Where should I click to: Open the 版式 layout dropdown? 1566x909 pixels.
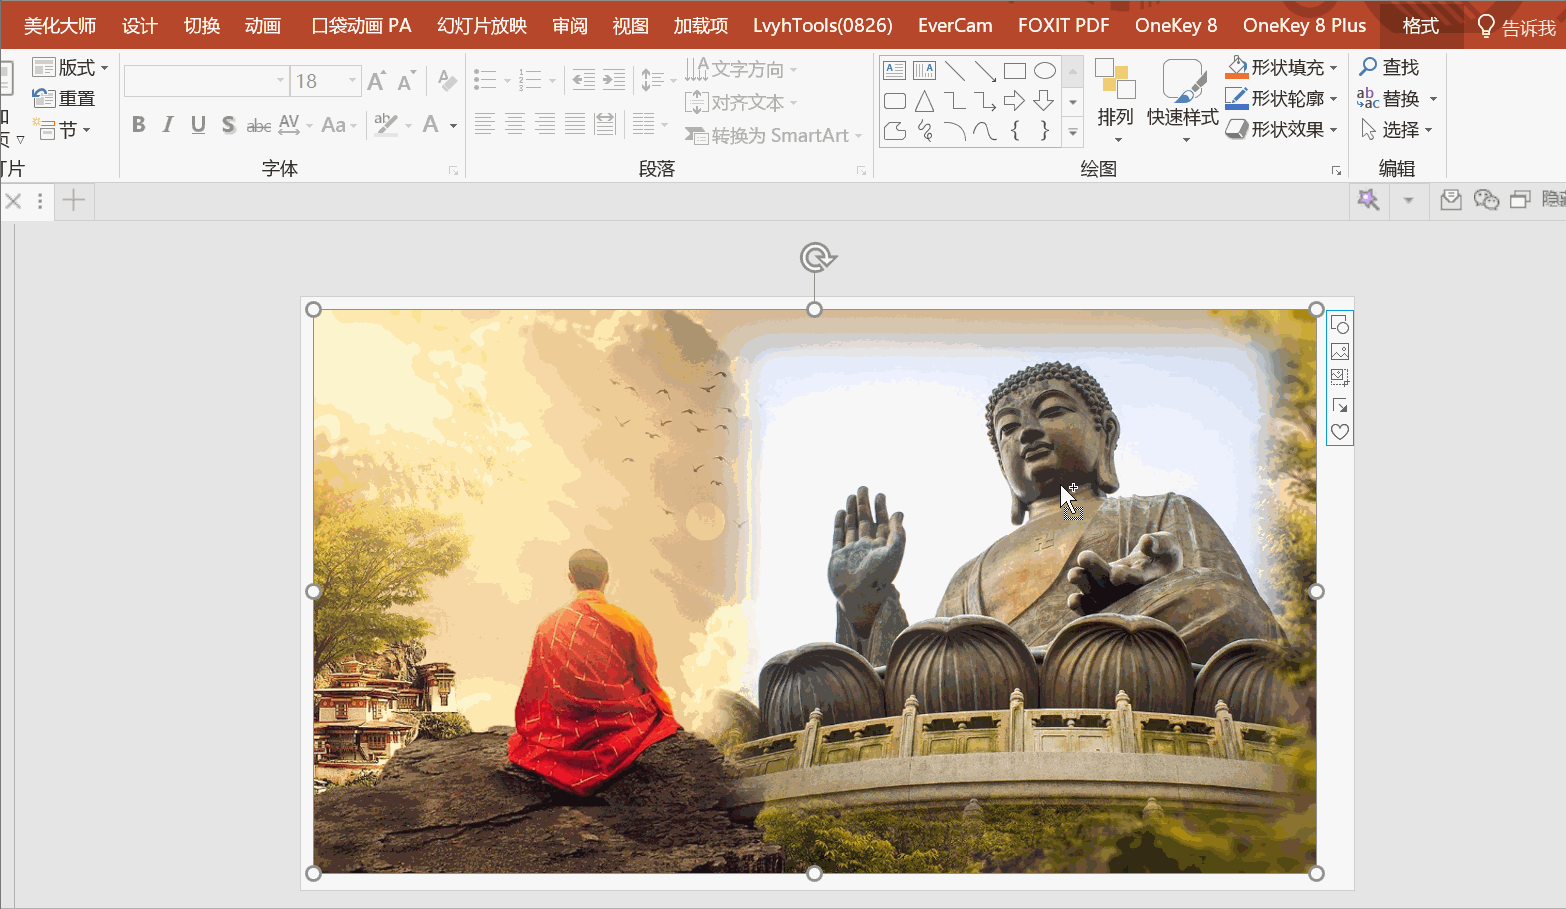point(70,68)
